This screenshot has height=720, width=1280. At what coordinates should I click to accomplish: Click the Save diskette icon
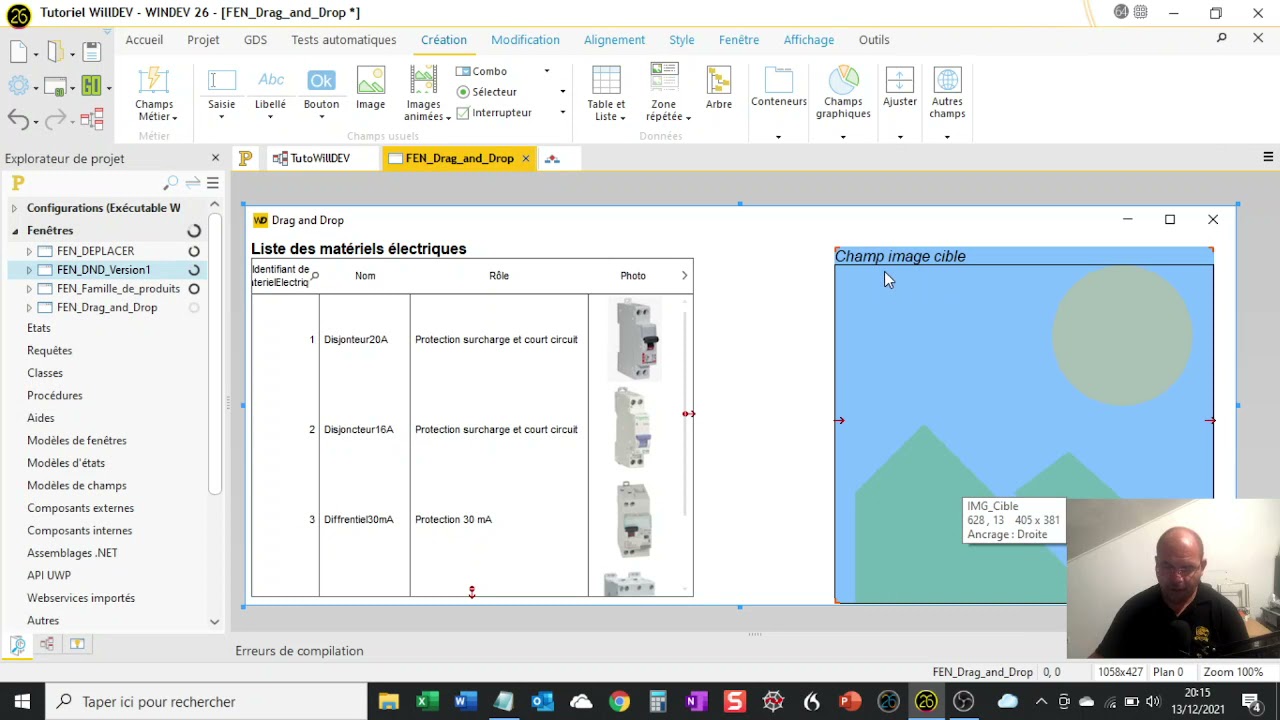pyautogui.click(x=91, y=52)
